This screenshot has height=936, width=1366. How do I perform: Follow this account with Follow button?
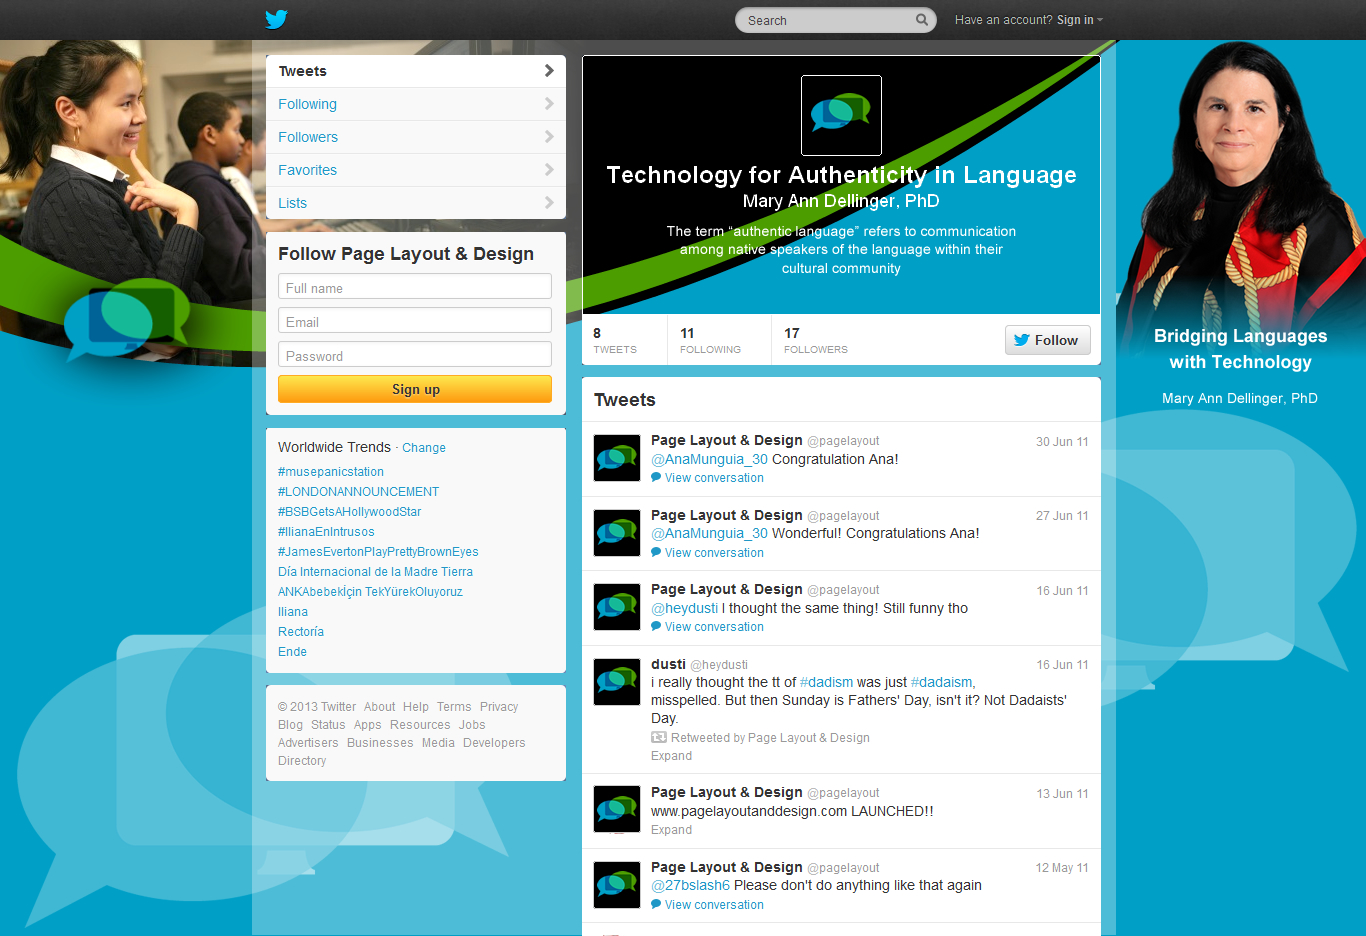(x=1047, y=340)
